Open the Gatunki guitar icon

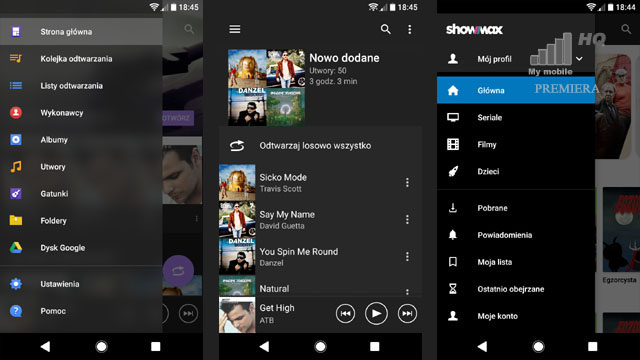[x=16, y=193]
